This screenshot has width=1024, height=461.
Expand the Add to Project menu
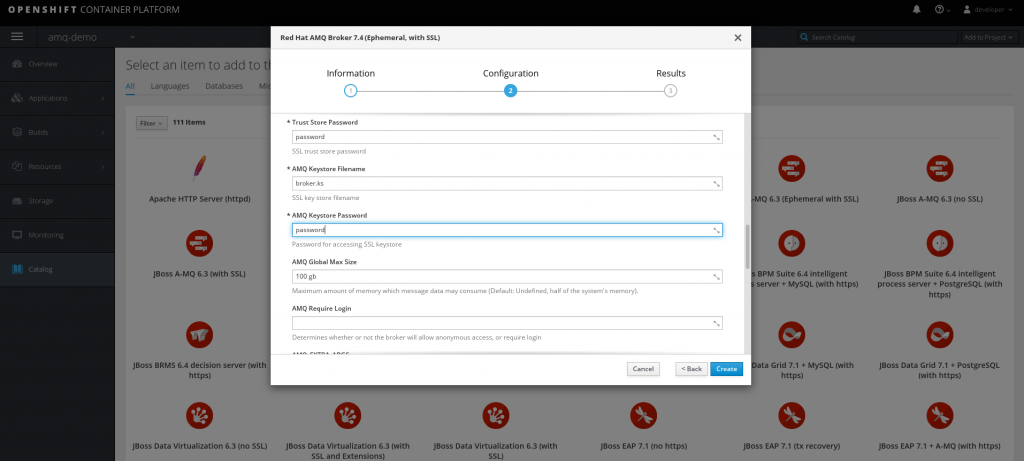pos(989,37)
